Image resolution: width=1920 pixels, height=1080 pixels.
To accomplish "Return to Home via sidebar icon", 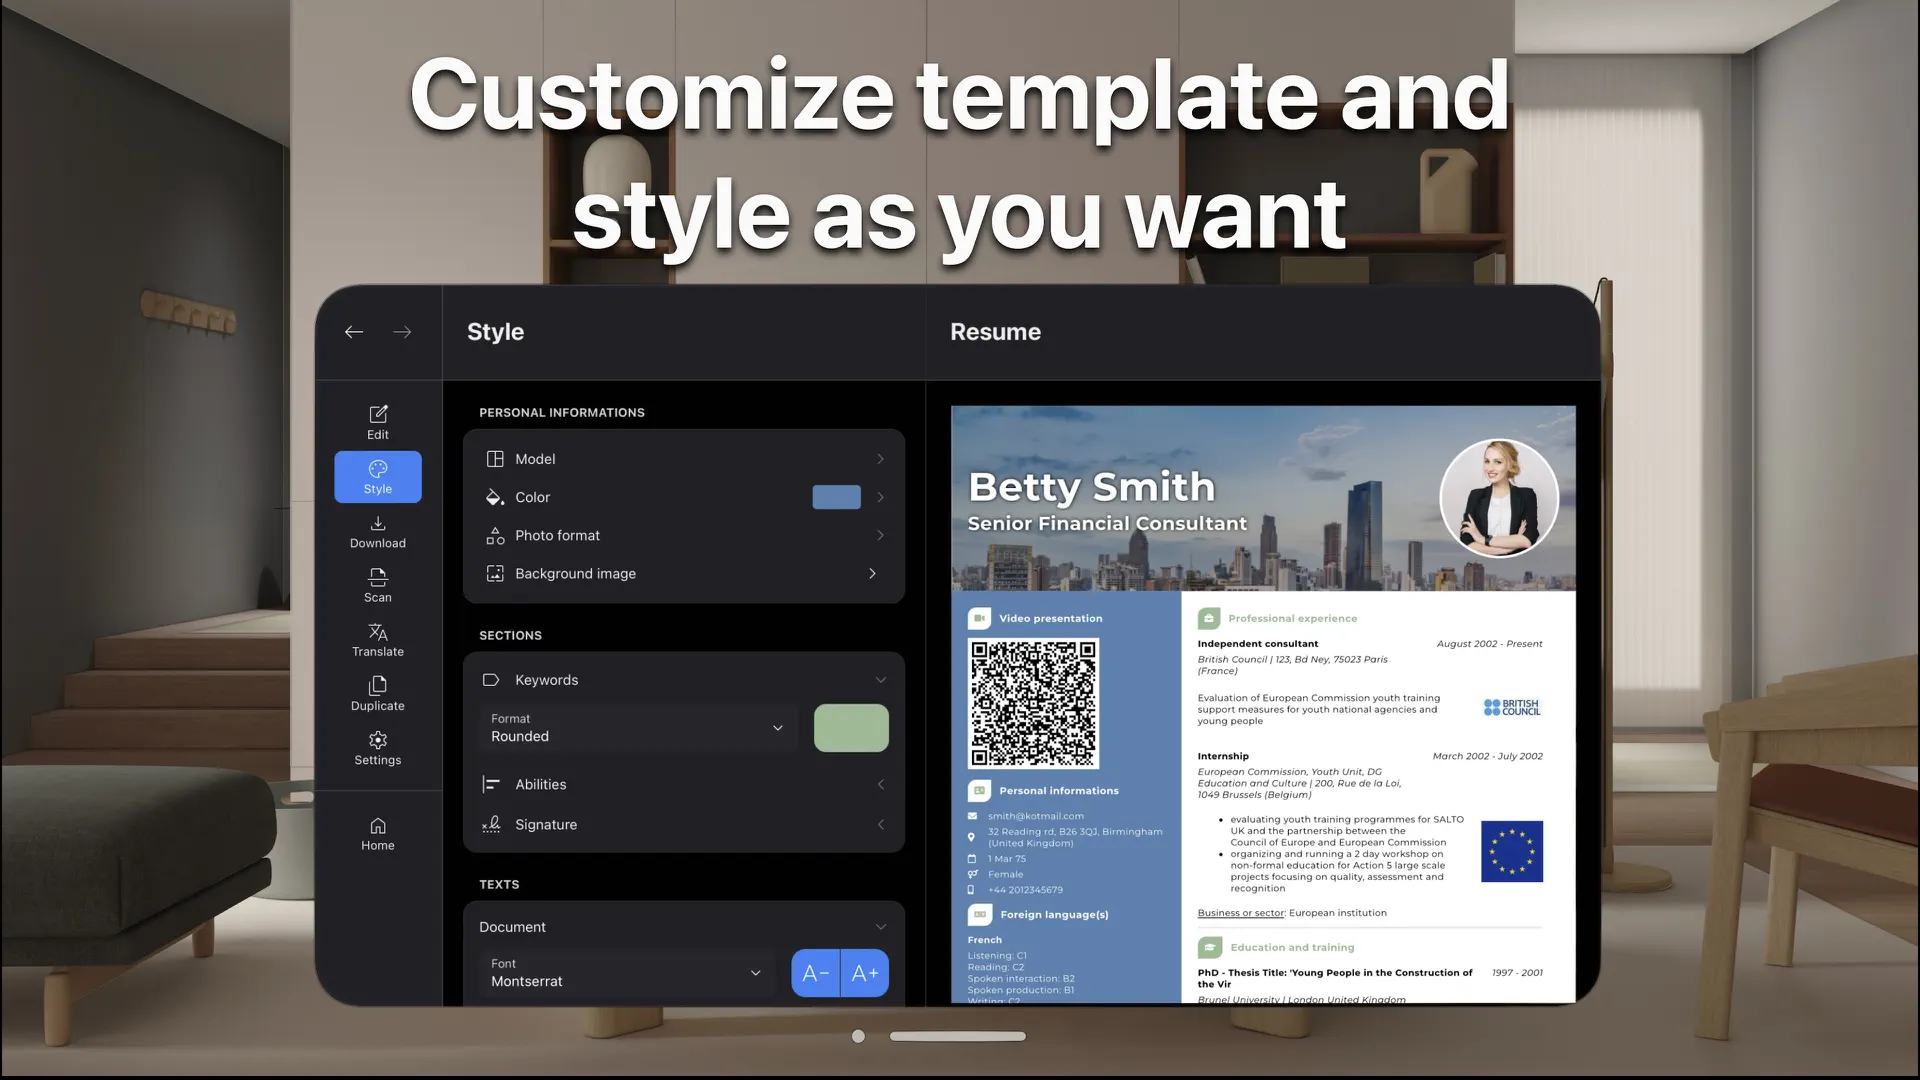I will (x=377, y=832).
